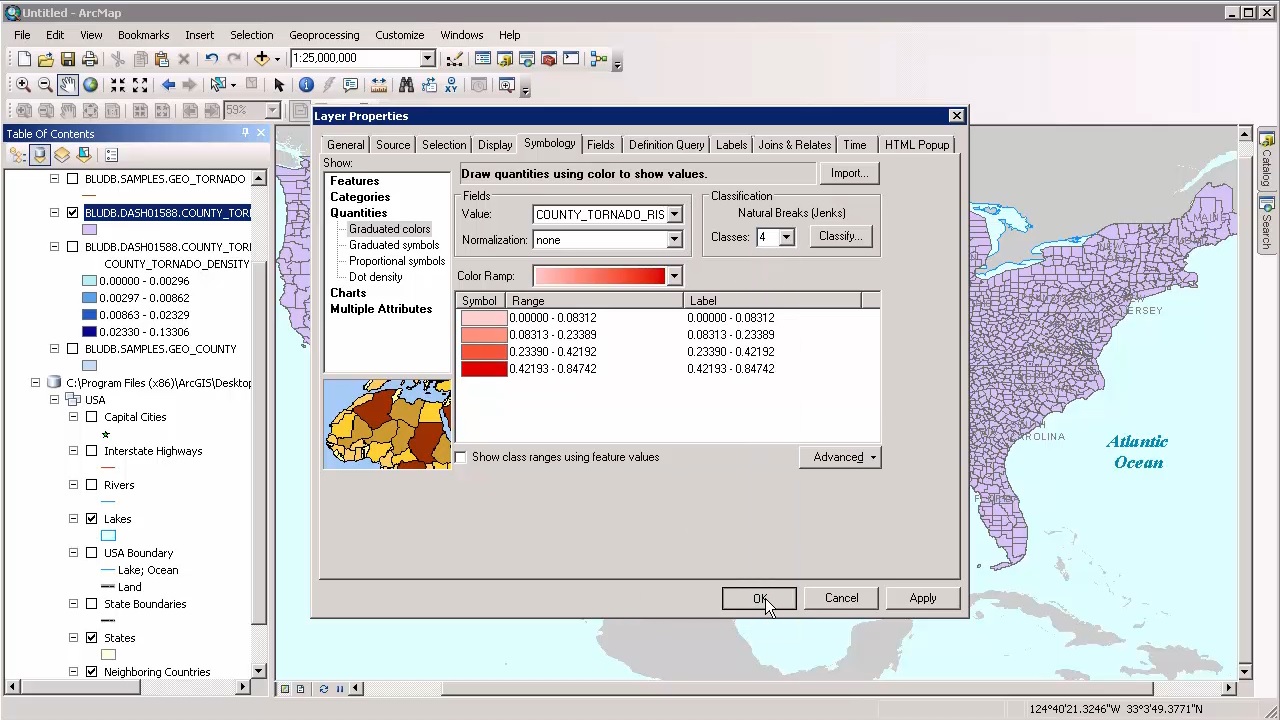
Task: Switch TOC to List By Visibility
Action: click(62, 155)
